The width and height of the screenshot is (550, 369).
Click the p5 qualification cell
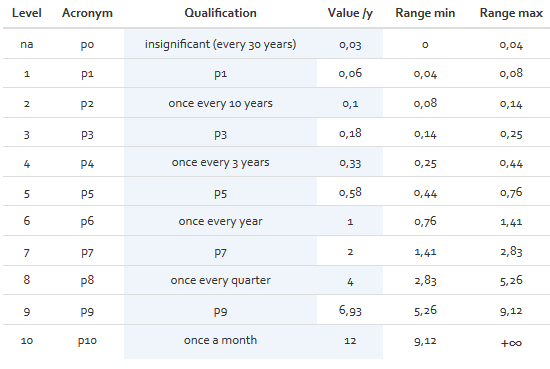click(220, 192)
